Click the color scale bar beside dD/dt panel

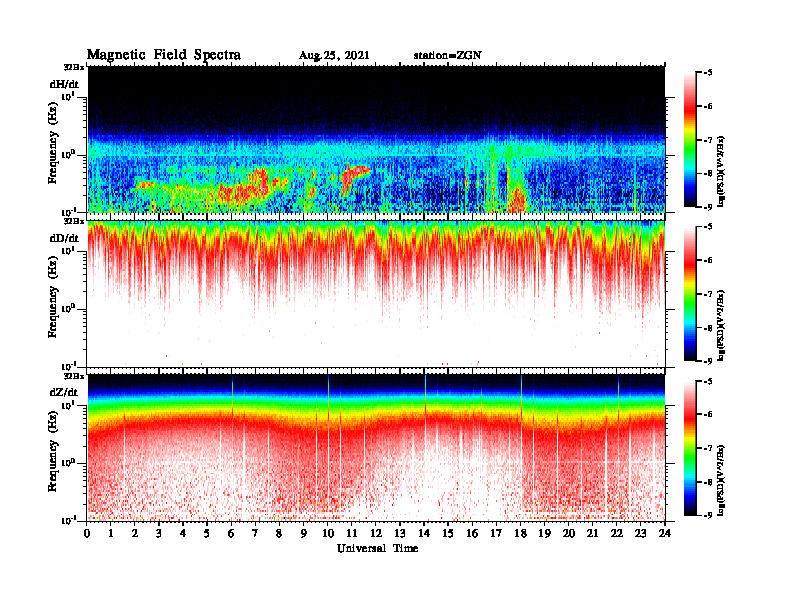(690, 294)
